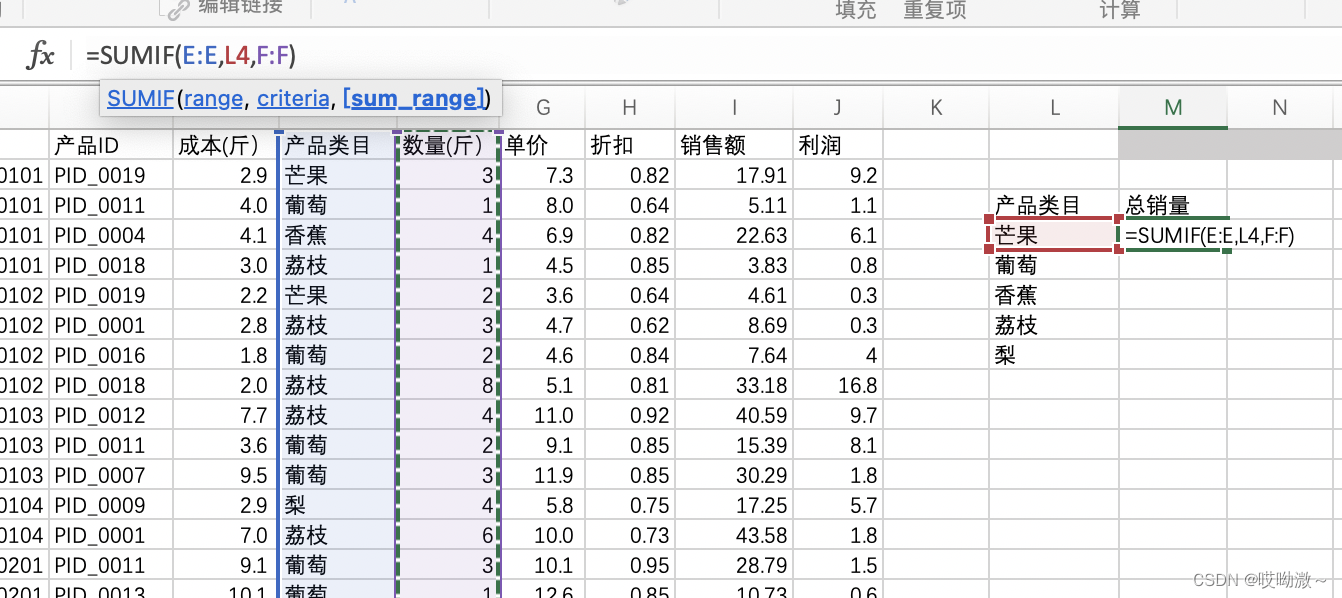The height and width of the screenshot is (598, 1342).
Task: Click the 填充 ribbon command
Action: [x=856, y=9]
